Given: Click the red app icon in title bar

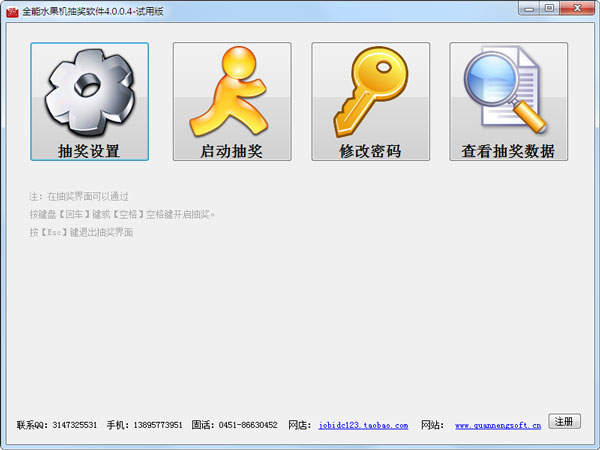Looking at the screenshot, I should tap(12, 12).
